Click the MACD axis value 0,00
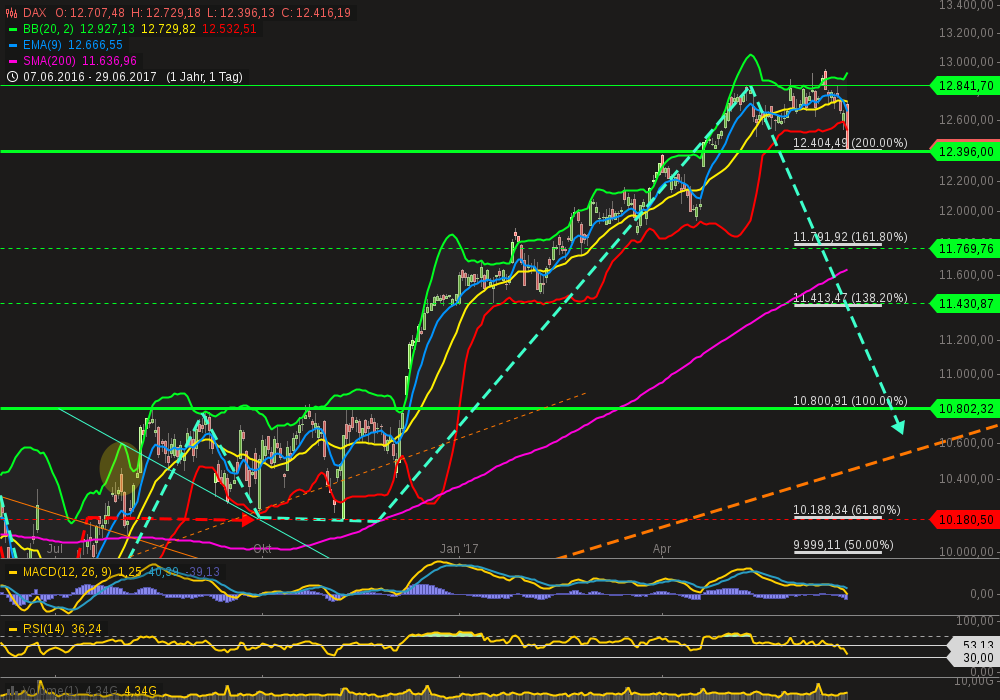The height and width of the screenshot is (700, 1000). (982, 594)
